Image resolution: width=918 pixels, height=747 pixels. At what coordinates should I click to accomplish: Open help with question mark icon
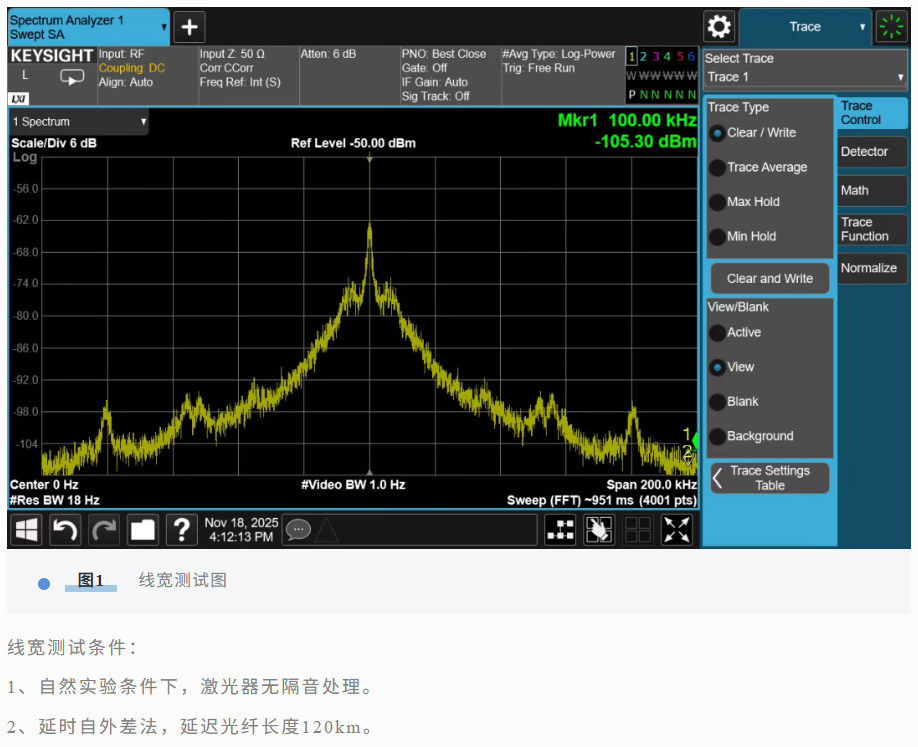pyautogui.click(x=181, y=530)
